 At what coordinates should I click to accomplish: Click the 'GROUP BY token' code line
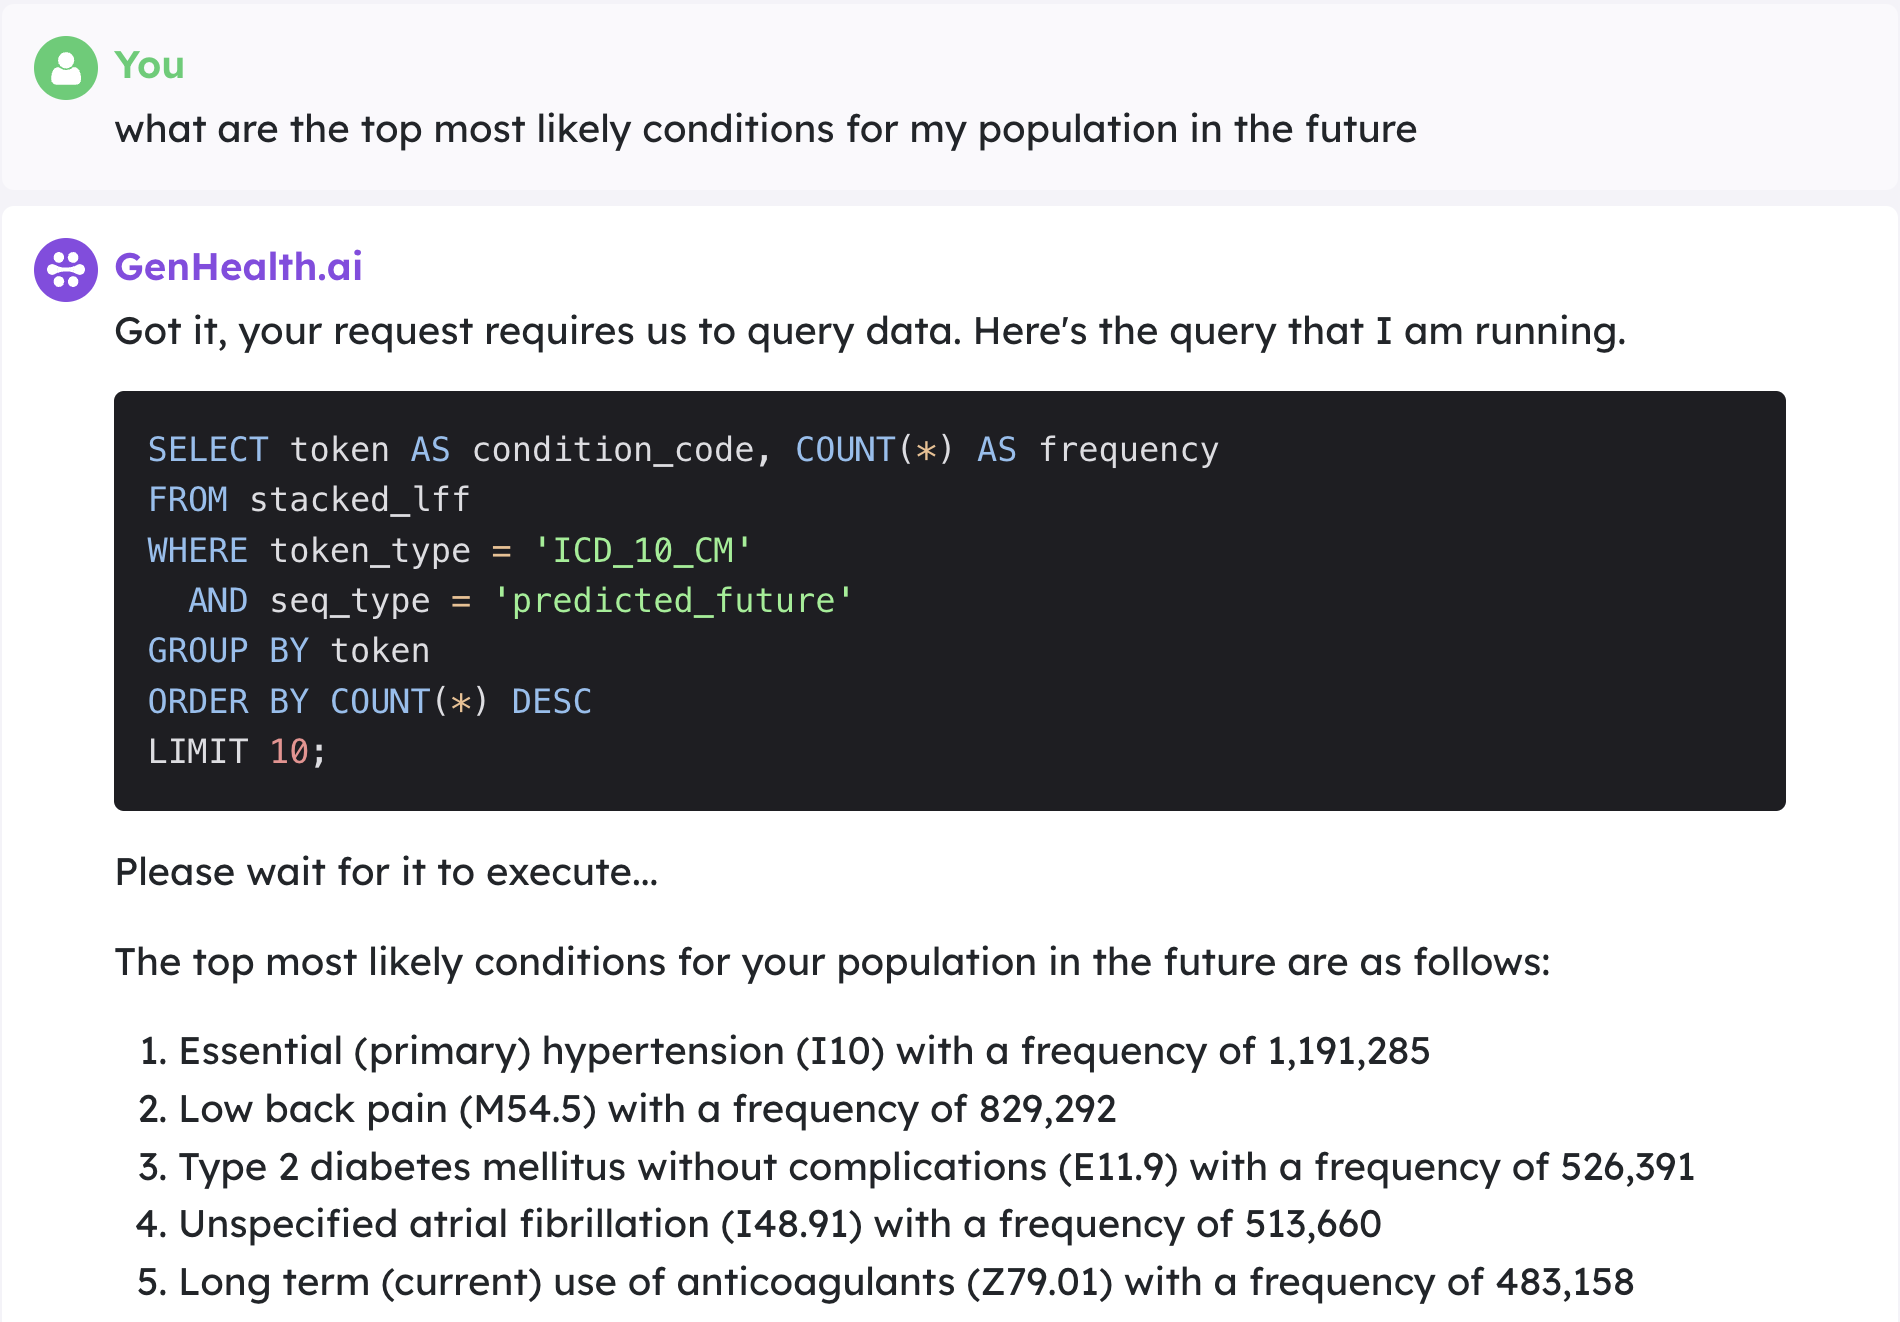pyautogui.click(x=289, y=651)
